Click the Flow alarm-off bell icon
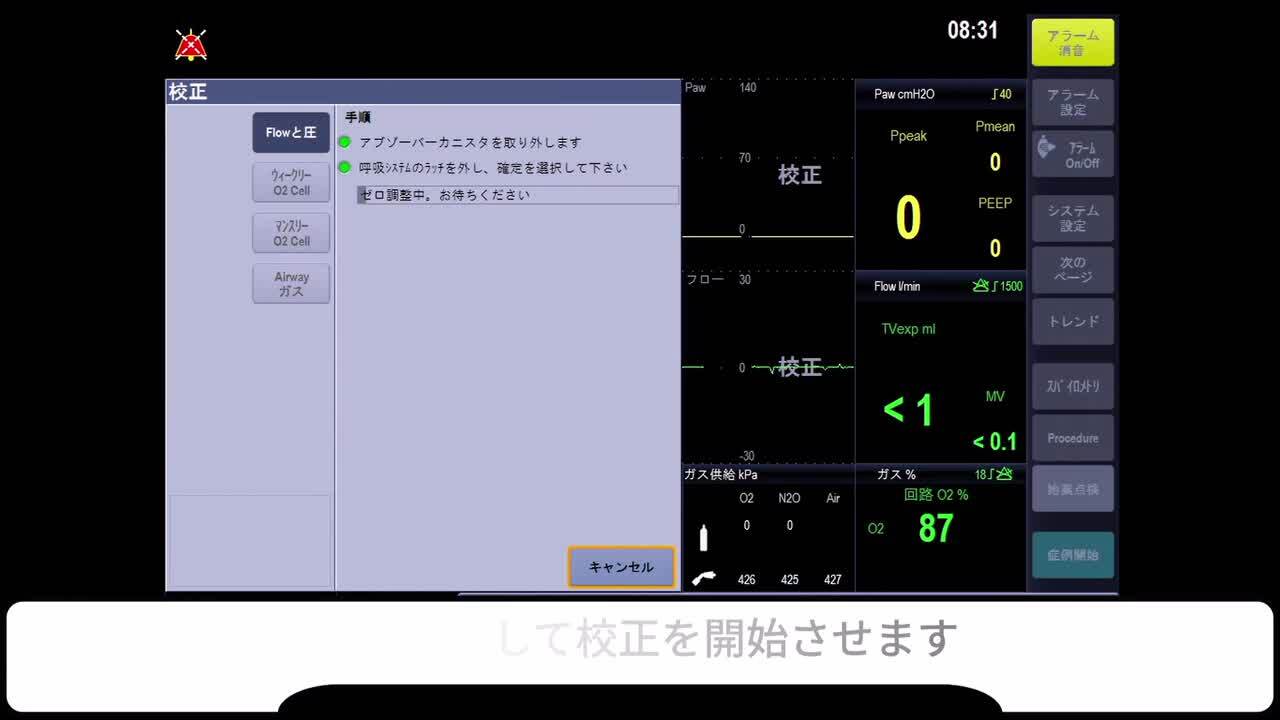This screenshot has width=1280, height=720. [x=981, y=286]
